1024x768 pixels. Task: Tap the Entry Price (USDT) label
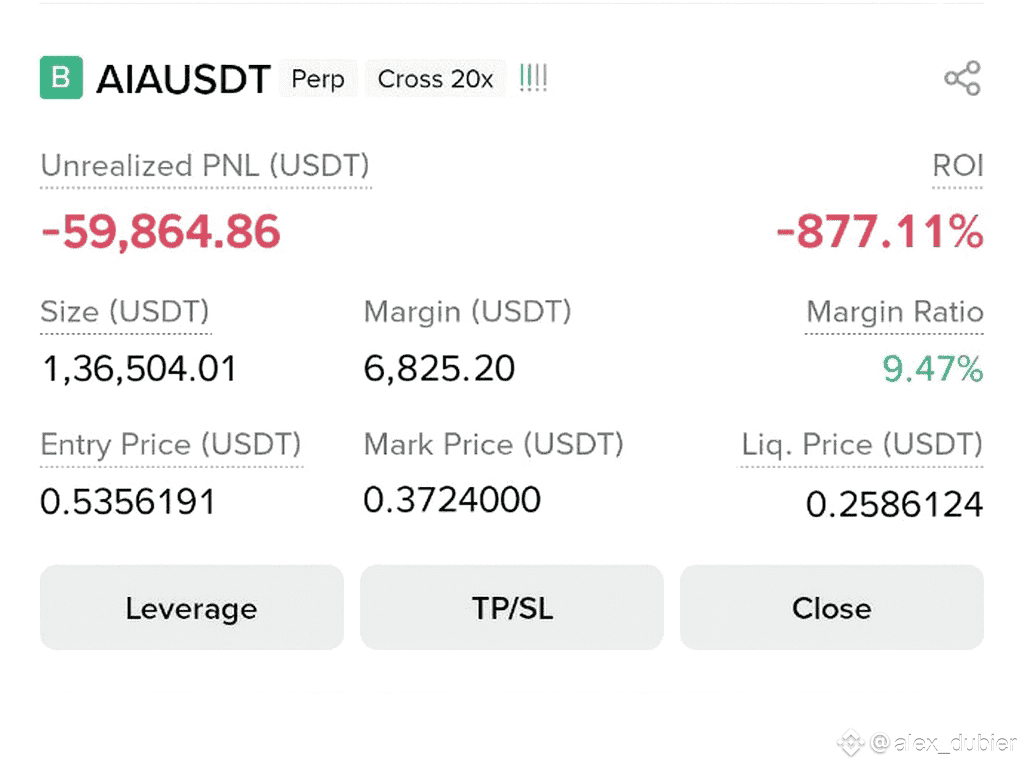pos(170,445)
